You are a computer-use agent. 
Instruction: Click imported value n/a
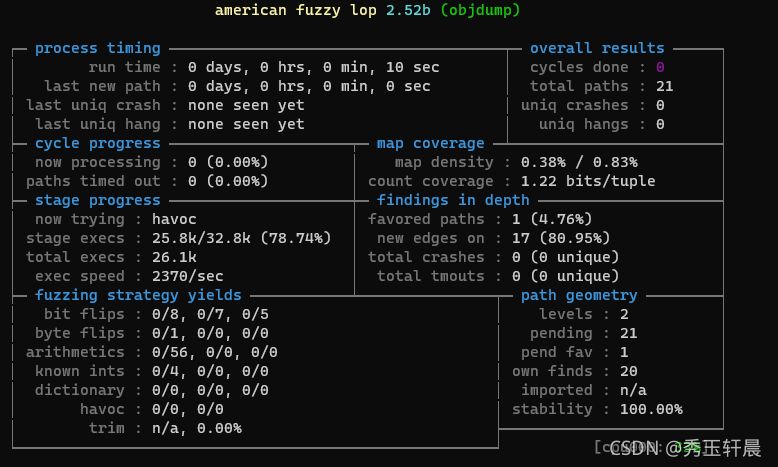point(633,390)
